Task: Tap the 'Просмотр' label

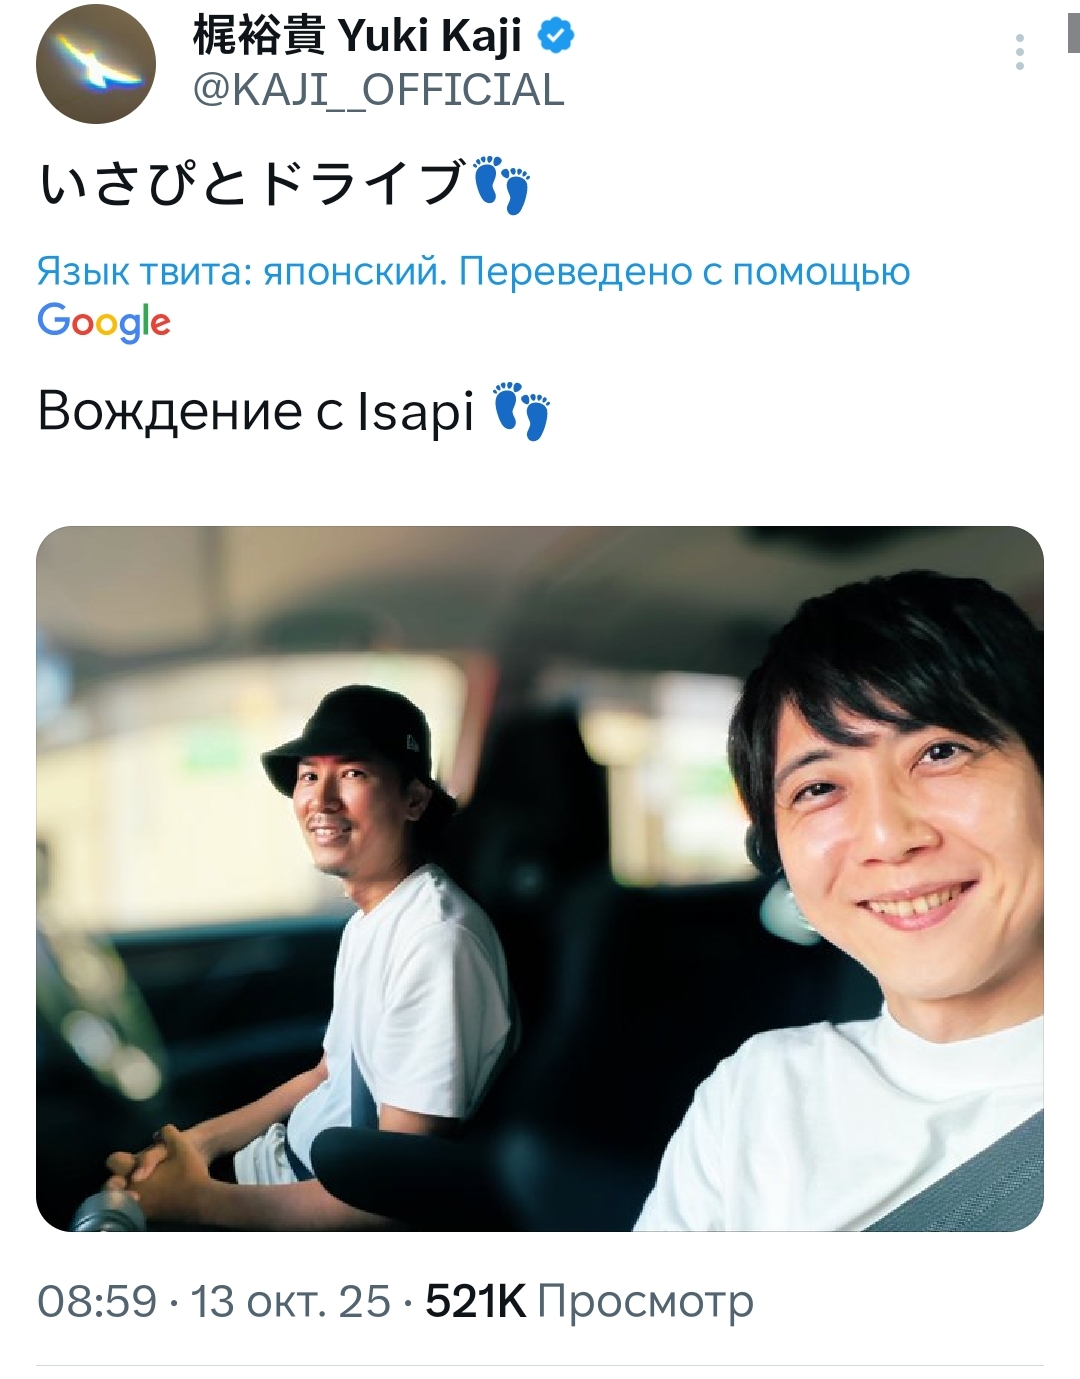Action: click(x=645, y=1303)
